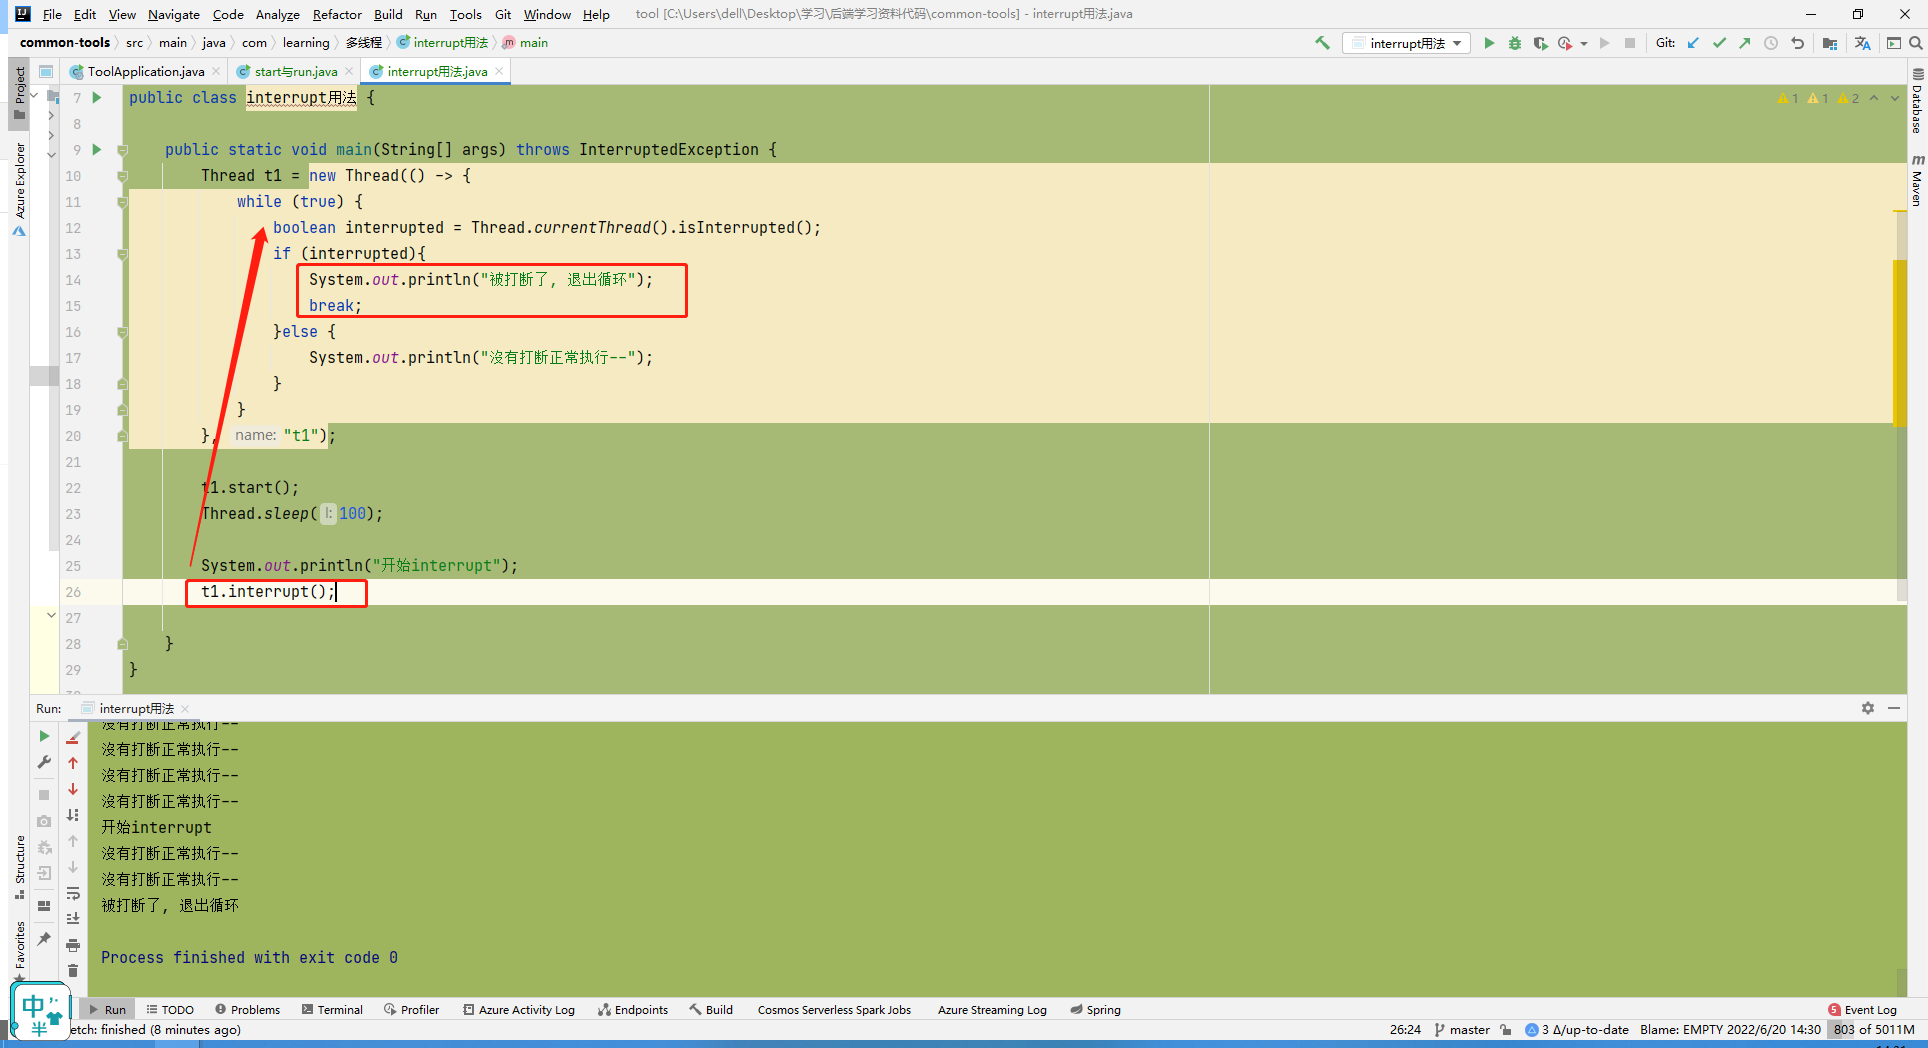Open Project Structure icon in toolbar

pyautogui.click(x=1830, y=43)
